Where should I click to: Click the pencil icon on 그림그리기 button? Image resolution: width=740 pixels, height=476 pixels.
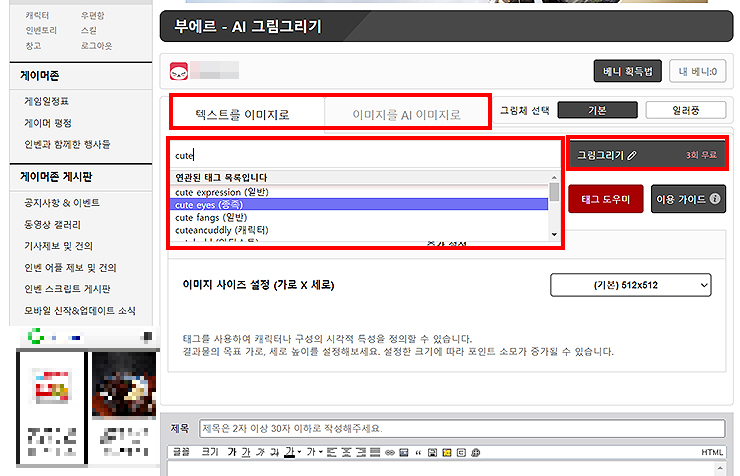coord(632,155)
